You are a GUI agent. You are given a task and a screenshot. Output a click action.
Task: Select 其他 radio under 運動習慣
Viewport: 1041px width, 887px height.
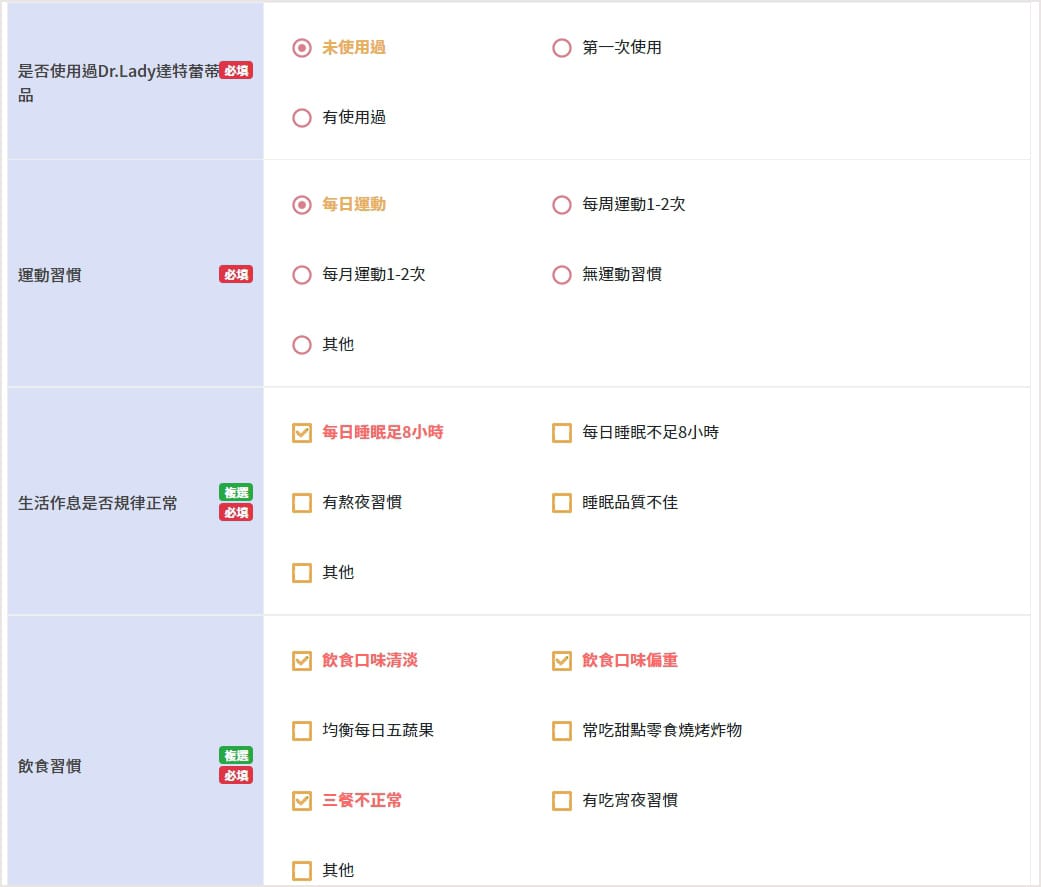click(302, 345)
